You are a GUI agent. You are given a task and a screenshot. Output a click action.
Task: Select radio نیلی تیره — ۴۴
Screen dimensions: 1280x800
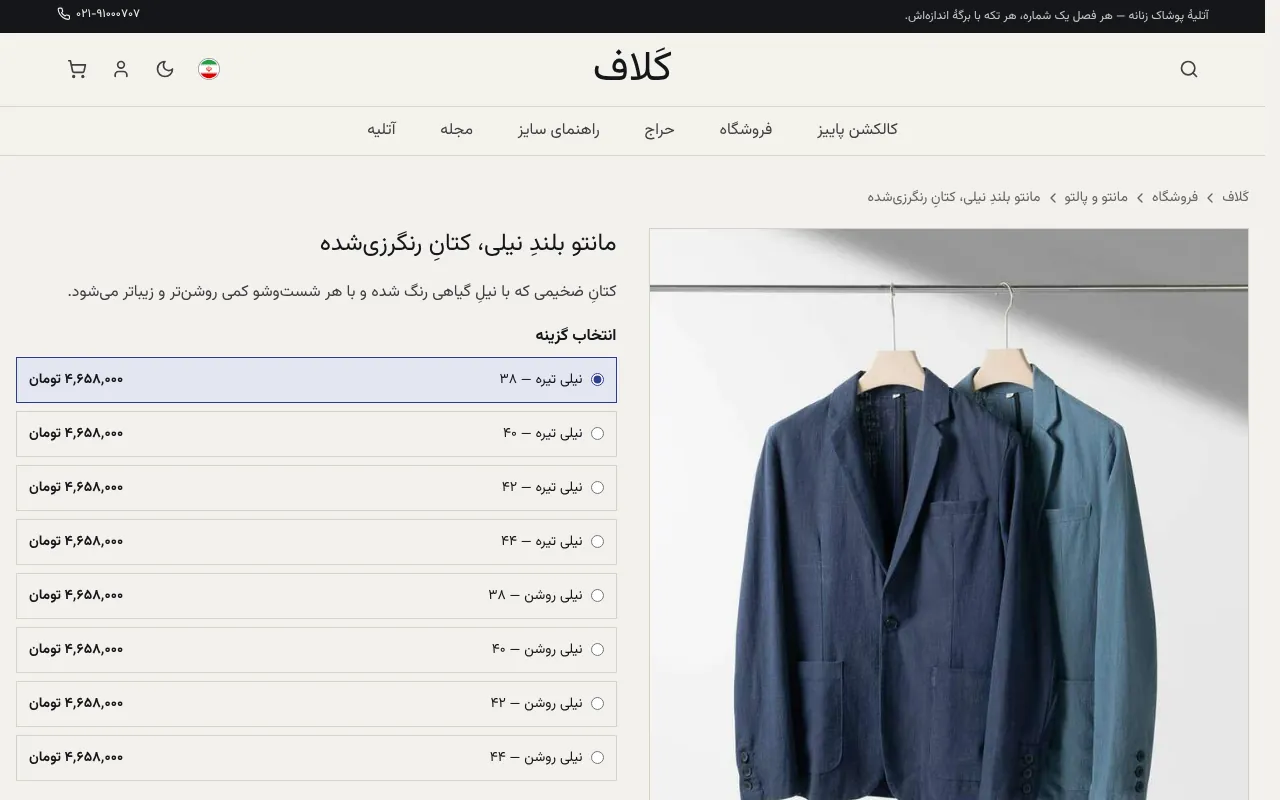pyautogui.click(x=597, y=542)
